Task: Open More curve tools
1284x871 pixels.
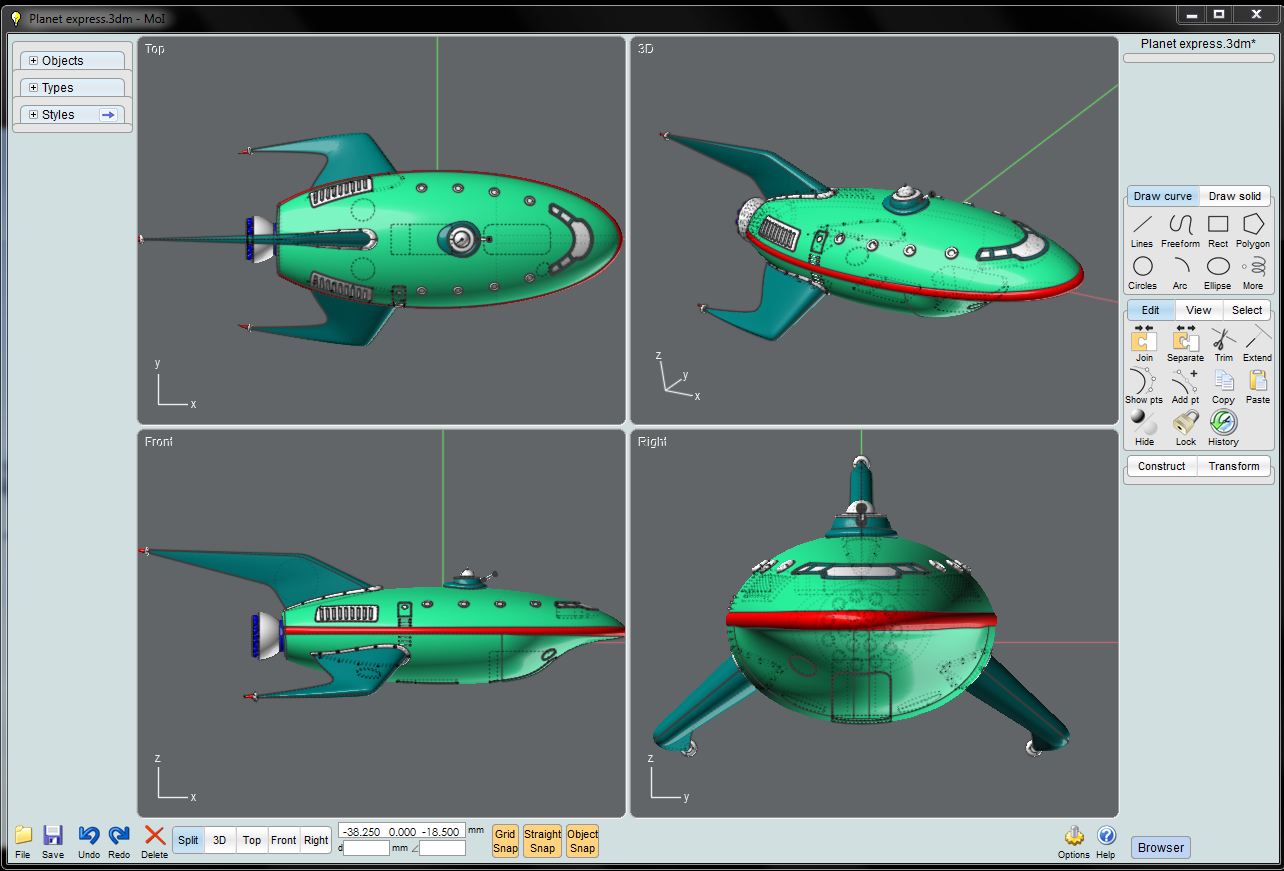Action: coord(1253,273)
